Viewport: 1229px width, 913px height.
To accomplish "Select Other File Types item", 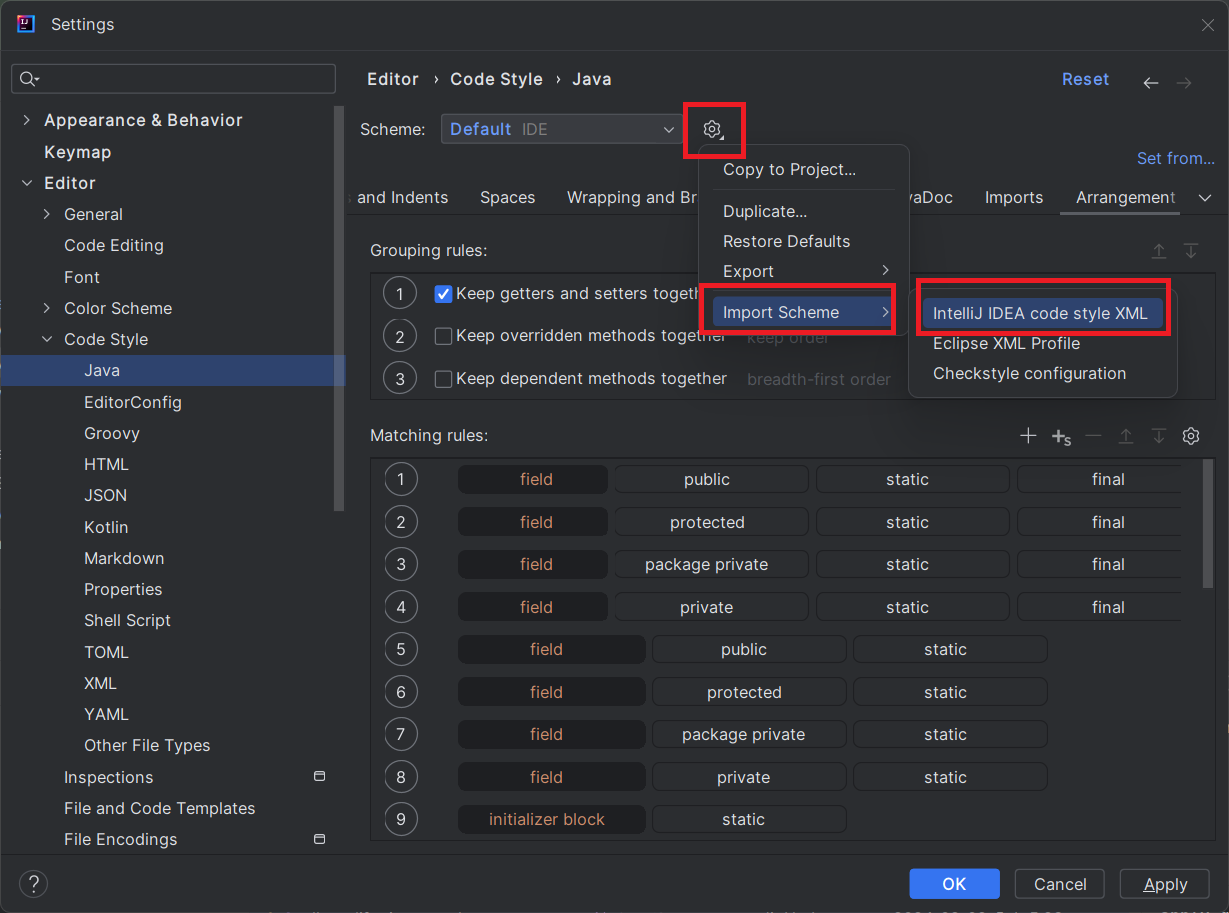I will tap(147, 745).
